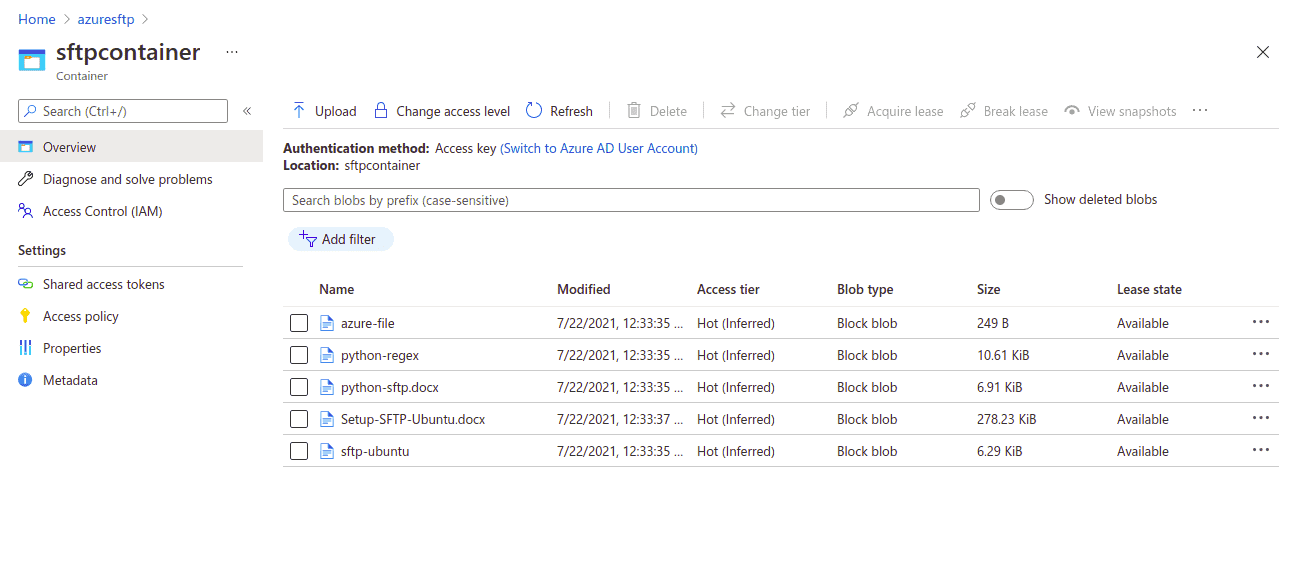Image resolution: width=1298 pixels, height=583 pixels.
Task: Click the 278.23 KiB size value
Action: point(1007,419)
